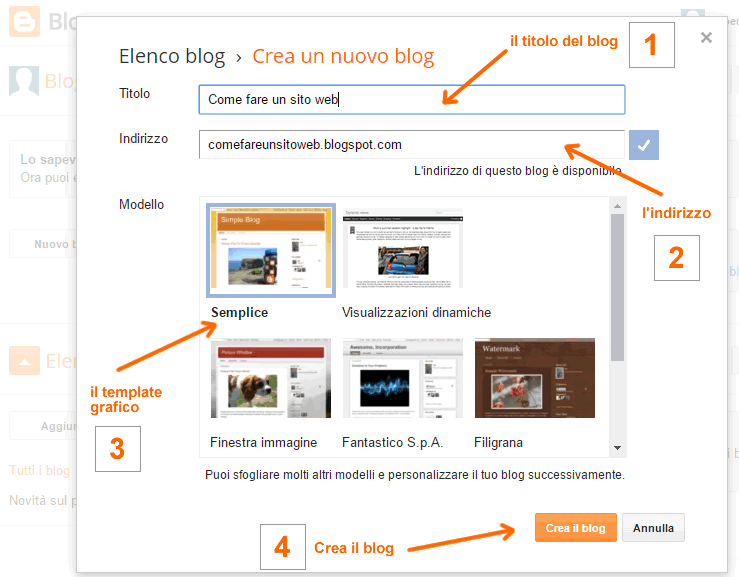Select the Visualizzazioni dinamiche template thumbnail
Image resolution: width=739 pixels, height=577 pixels.
click(403, 248)
